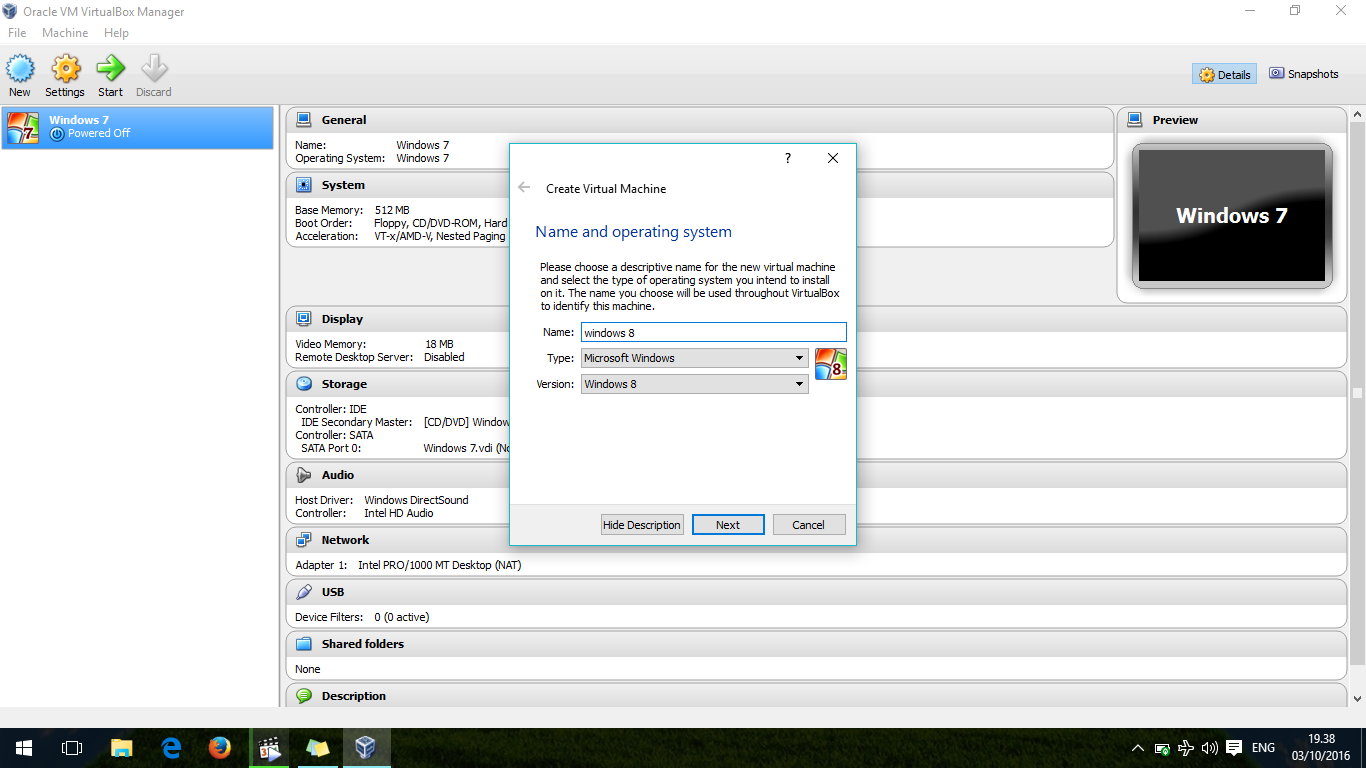
Task: Click the Windows DirectSound host driver text
Action: [x=416, y=500]
